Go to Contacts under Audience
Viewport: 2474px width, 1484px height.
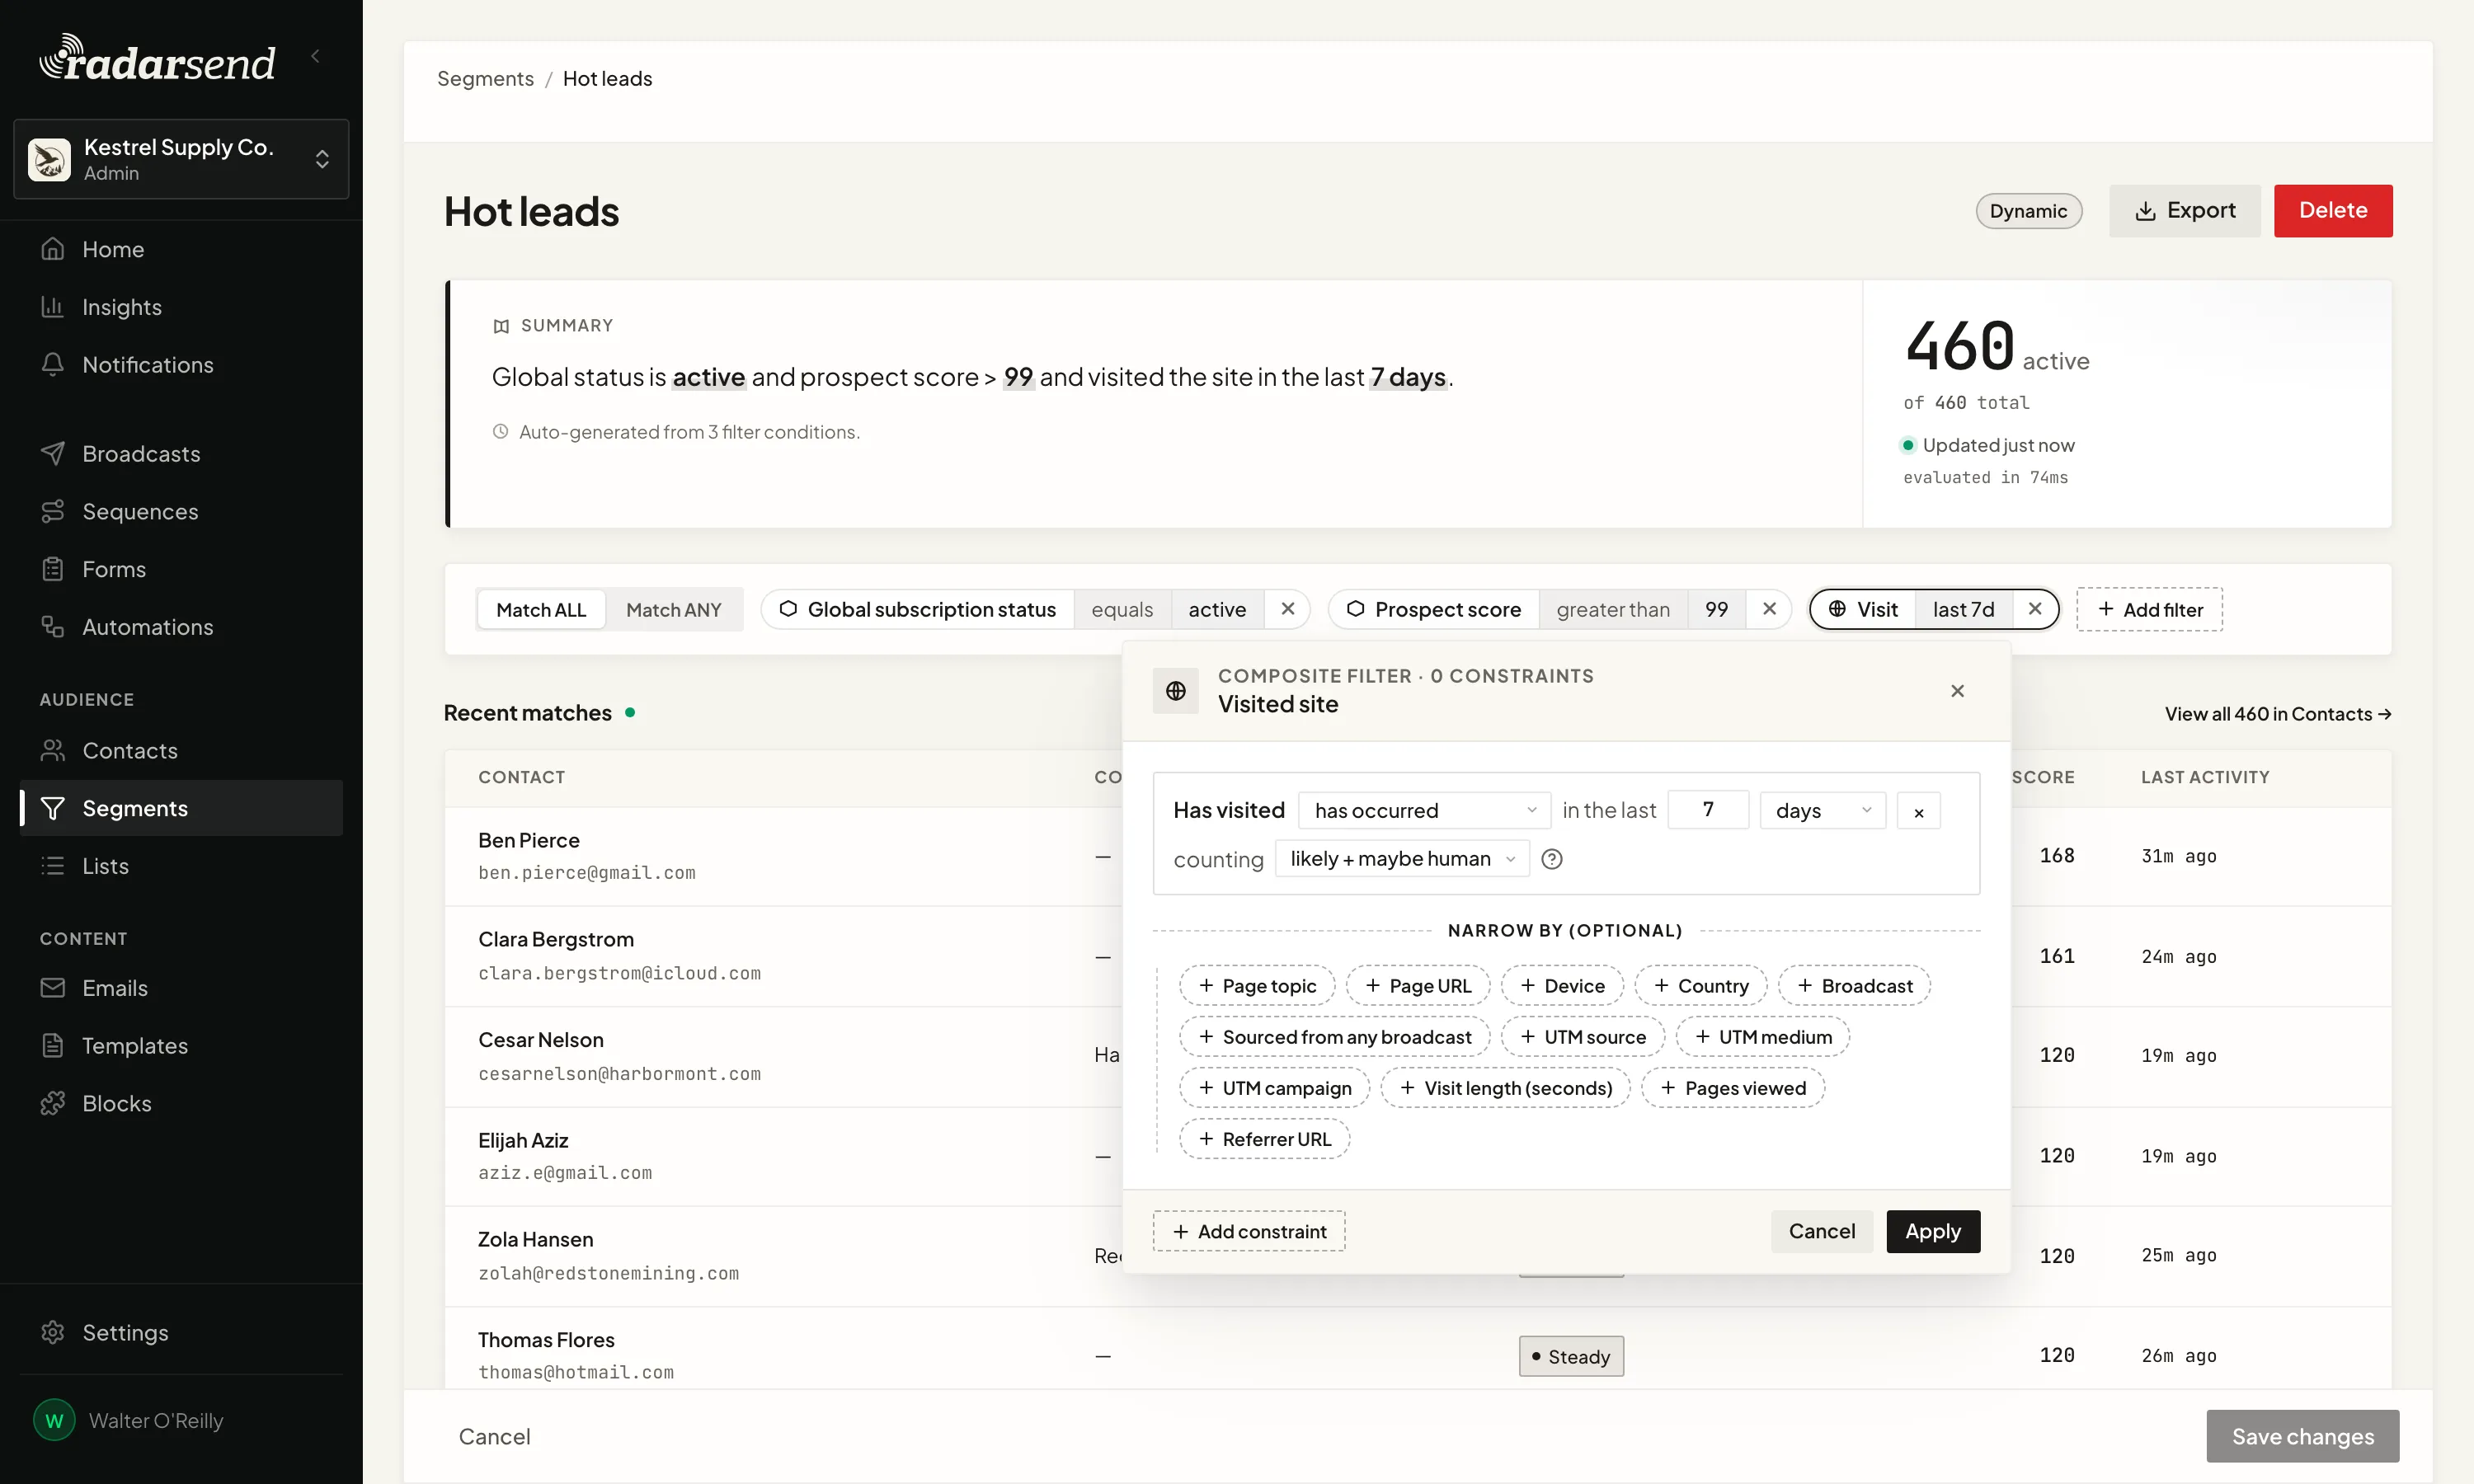(x=181, y=750)
